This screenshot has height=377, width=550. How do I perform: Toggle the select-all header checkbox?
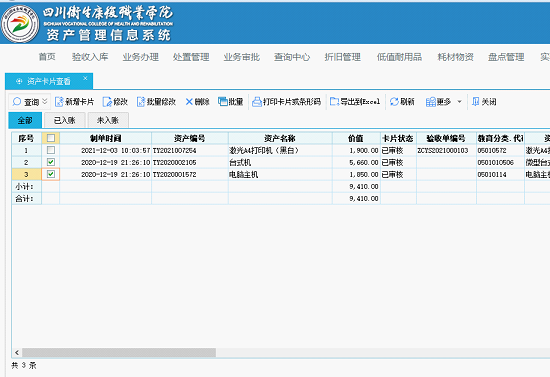51,138
